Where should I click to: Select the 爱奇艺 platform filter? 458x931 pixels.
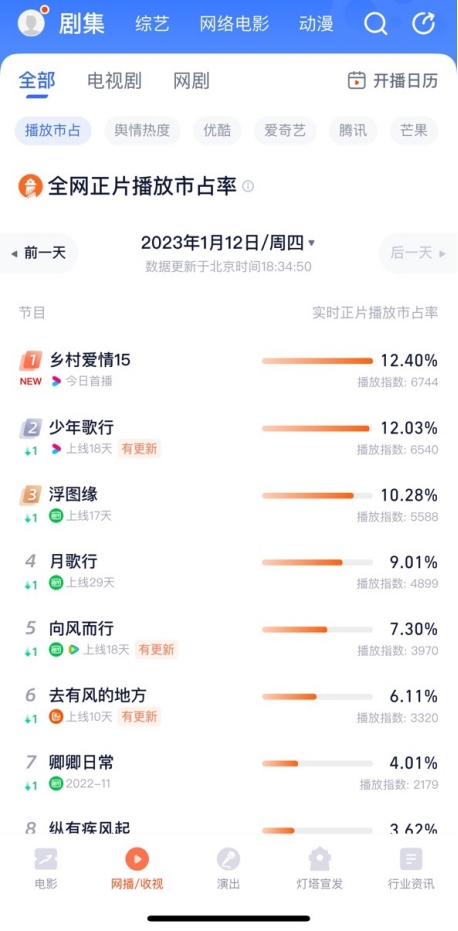tap(285, 131)
